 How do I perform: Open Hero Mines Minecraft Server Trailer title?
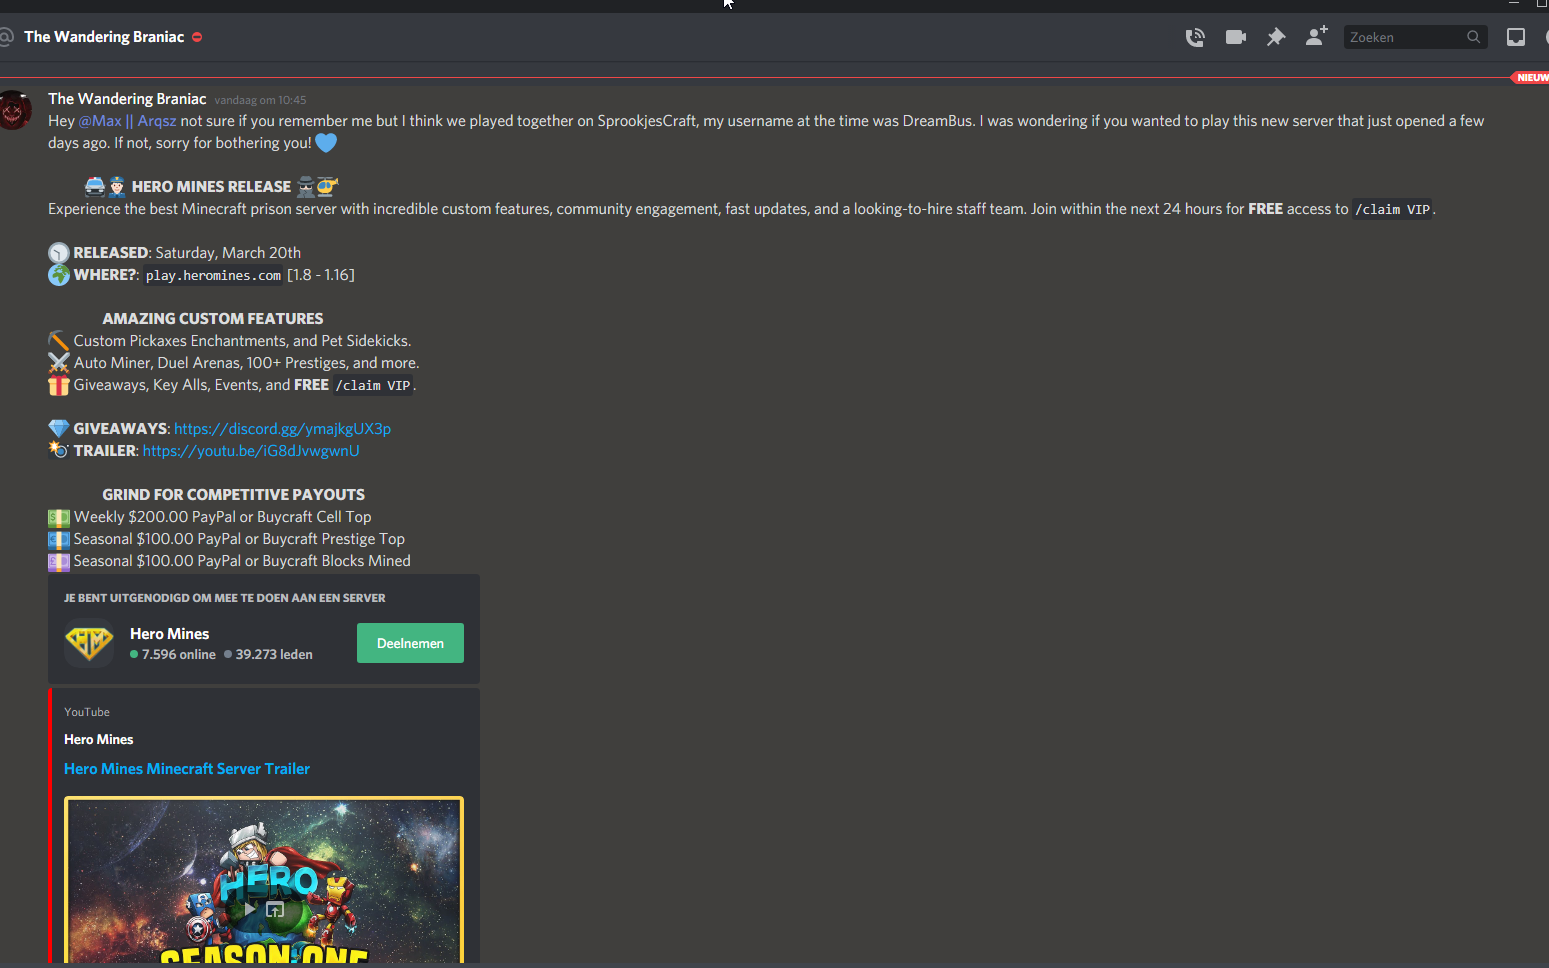pos(187,769)
